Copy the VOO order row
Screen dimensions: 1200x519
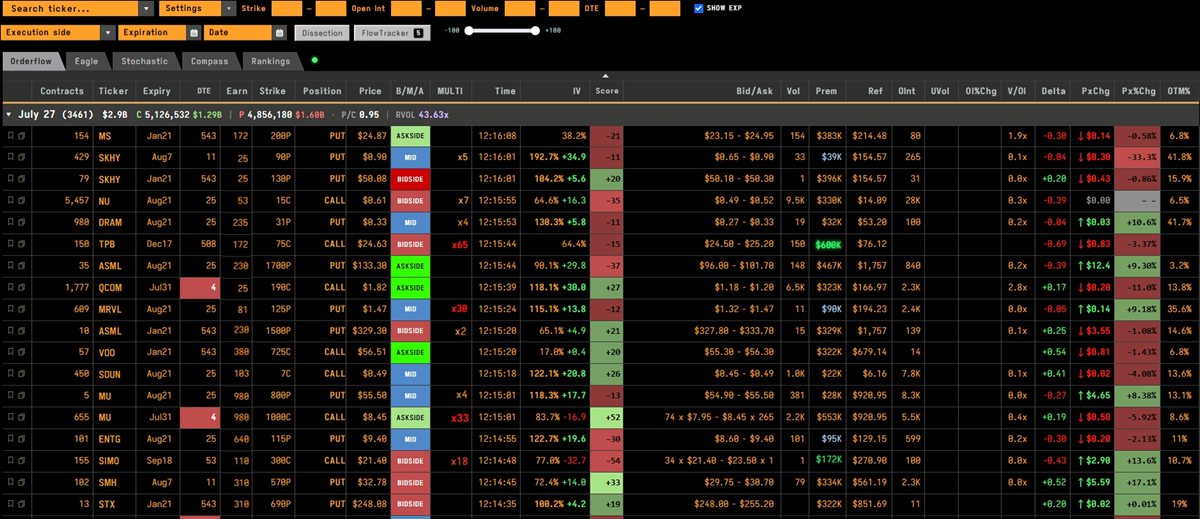pos(21,353)
